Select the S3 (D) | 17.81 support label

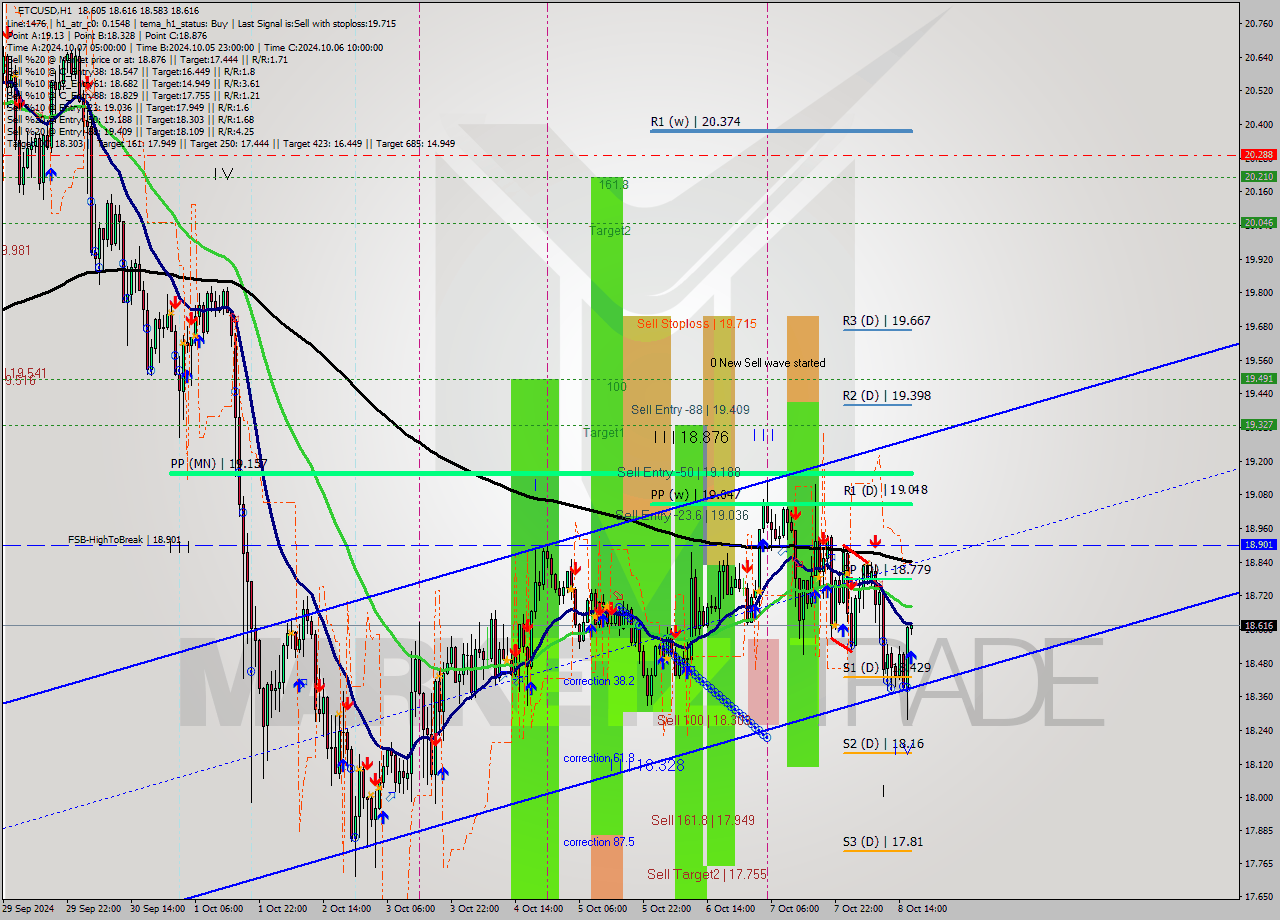883,842
